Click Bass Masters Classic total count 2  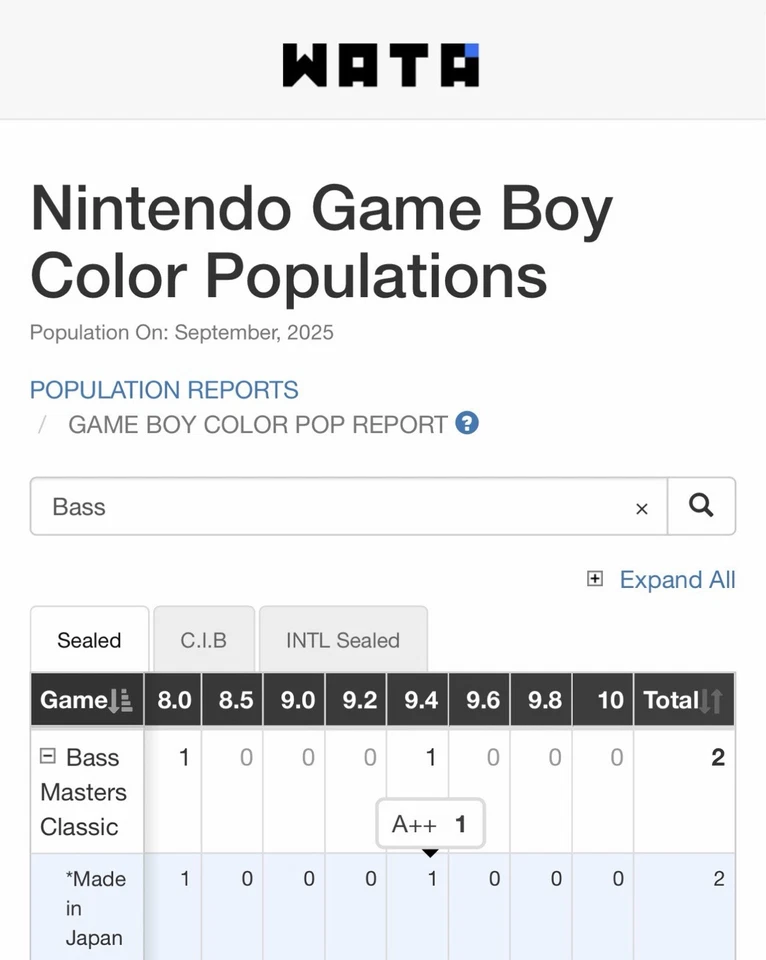(x=717, y=758)
